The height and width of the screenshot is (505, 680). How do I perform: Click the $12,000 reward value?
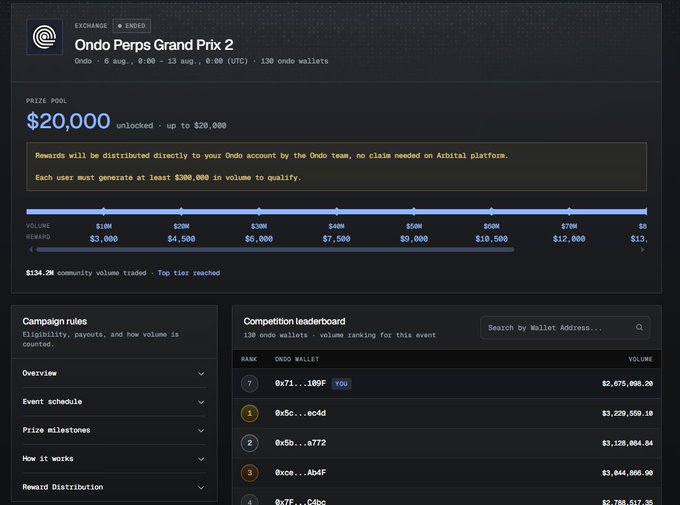(x=569, y=239)
